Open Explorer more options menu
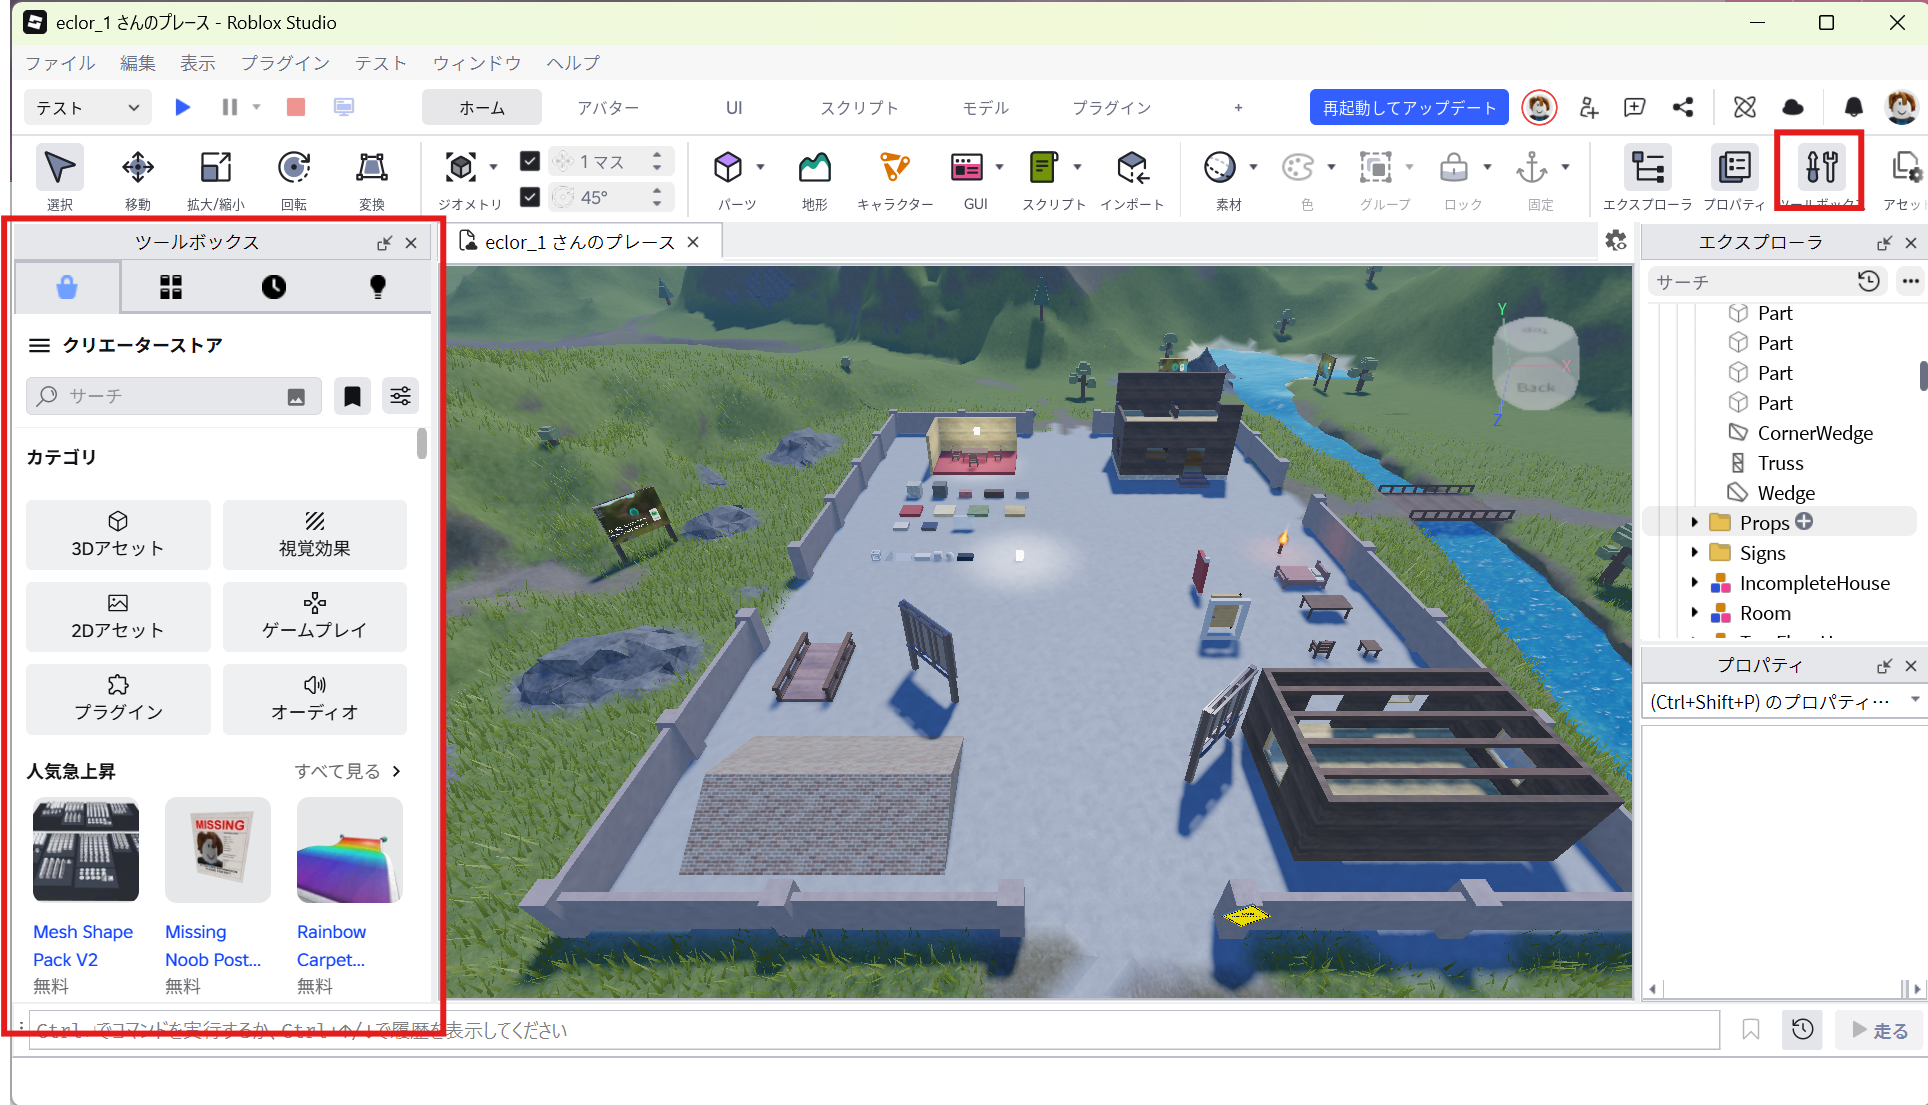The width and height of the screenshot is (1928, 1105). pyautogui.click(x=1910, y=281)
